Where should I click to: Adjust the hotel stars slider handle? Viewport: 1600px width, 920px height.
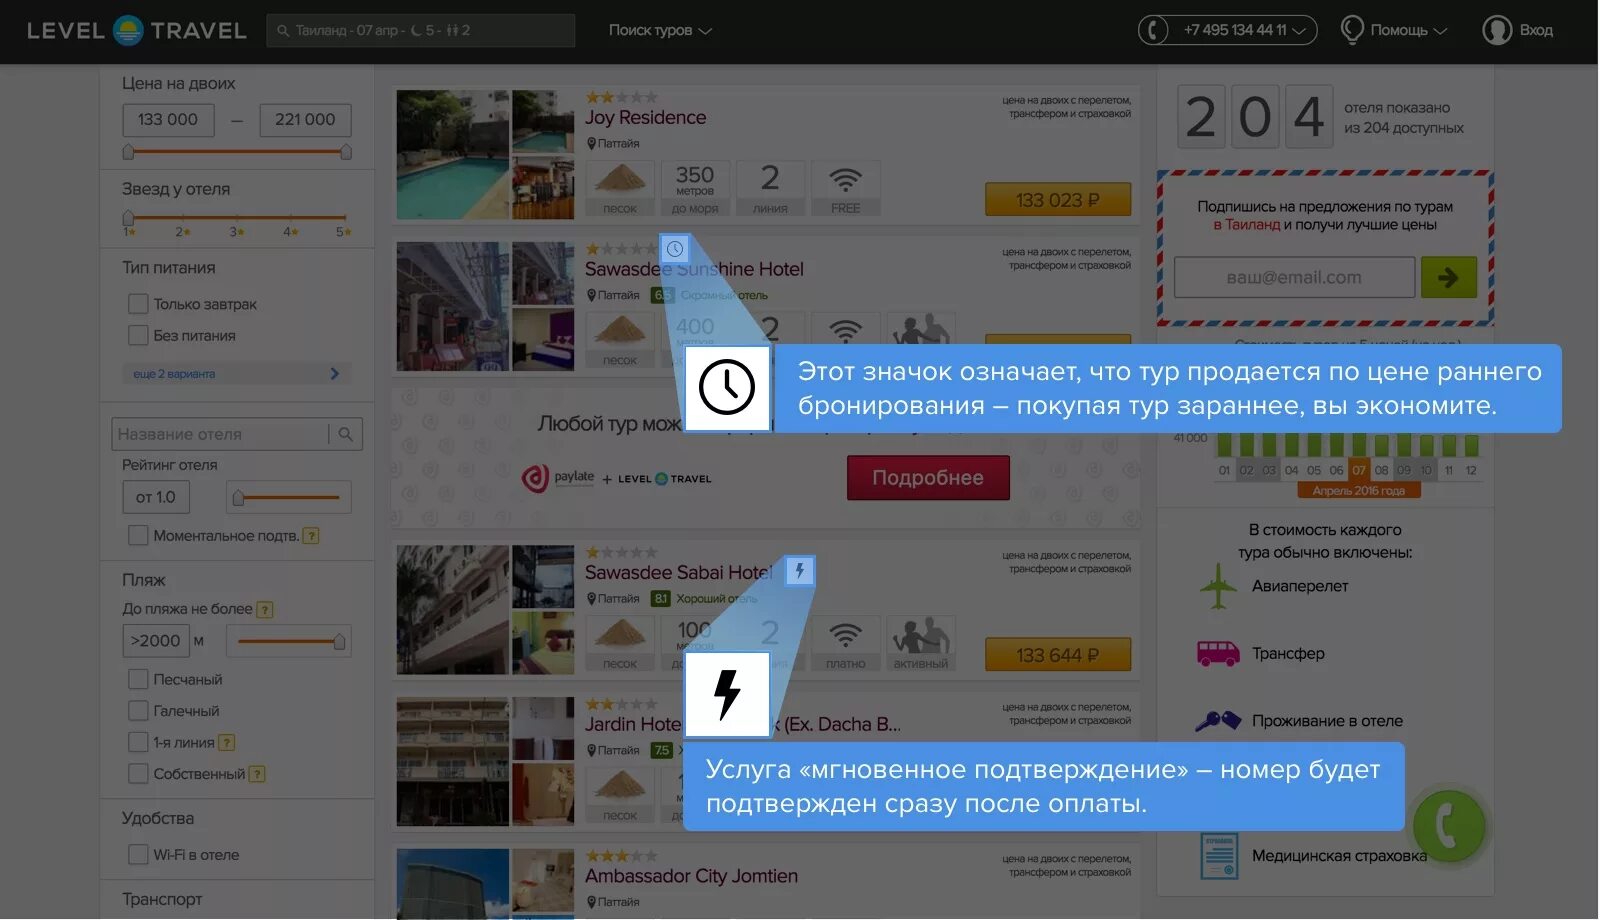tap(128, 218)
